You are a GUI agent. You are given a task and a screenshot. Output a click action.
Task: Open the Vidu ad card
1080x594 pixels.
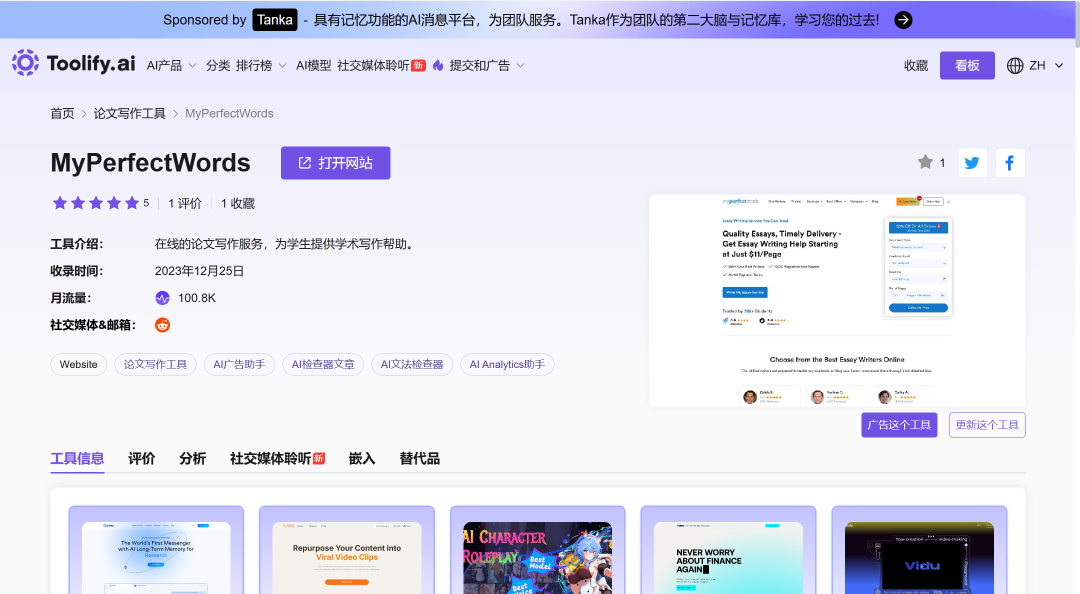coord(920,550)
